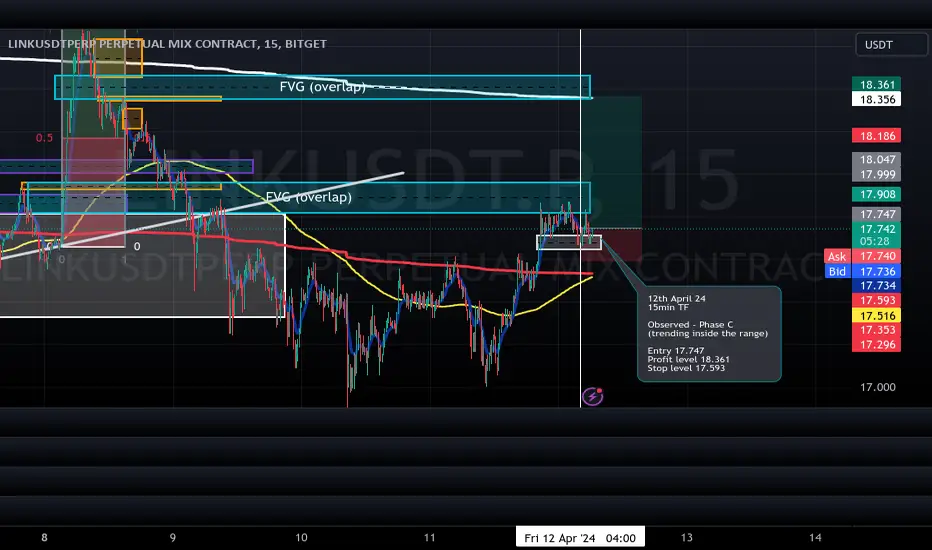Viewport: 932px width, 550px height.
Task: Select the lower FVG (overlap) label
Action: coord(308,197)
